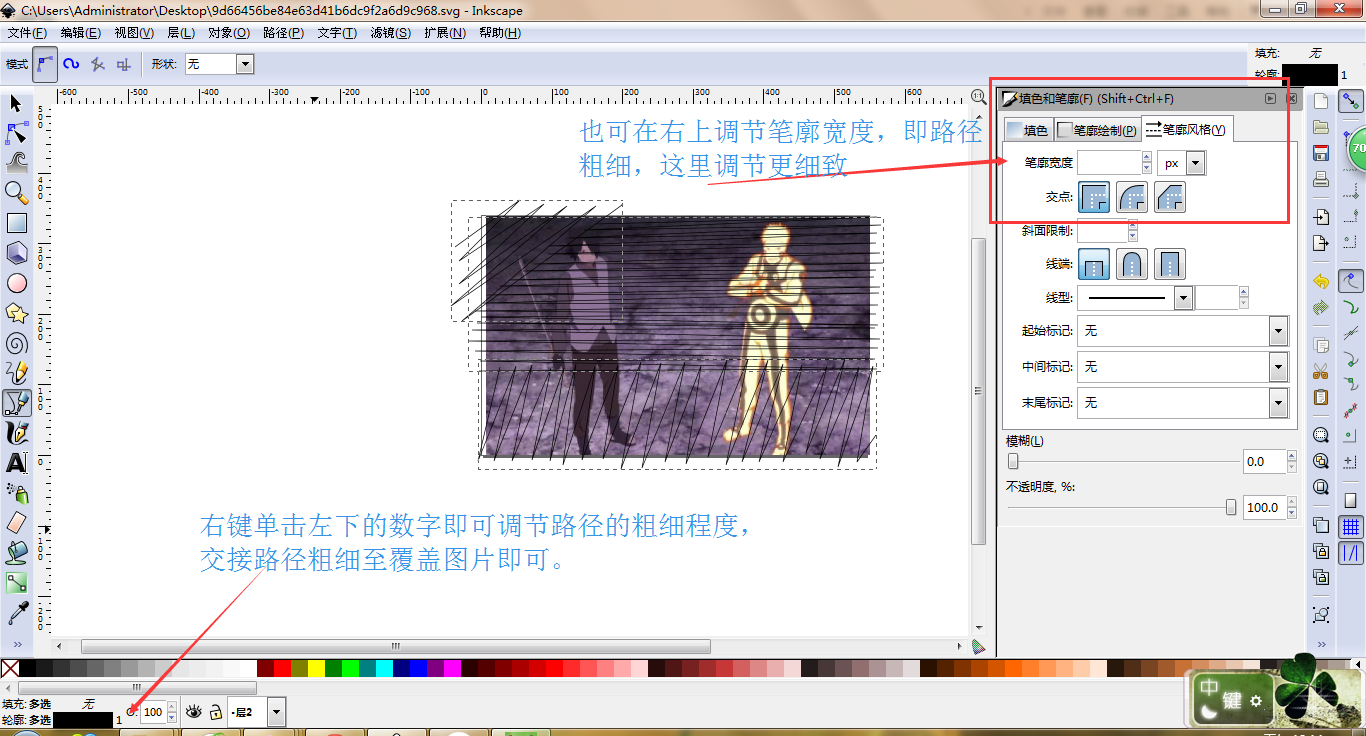1366x736 pixels.
Task: Click the Save document floppy icon
Action: pyautogui.click(x=1321, y=153)
